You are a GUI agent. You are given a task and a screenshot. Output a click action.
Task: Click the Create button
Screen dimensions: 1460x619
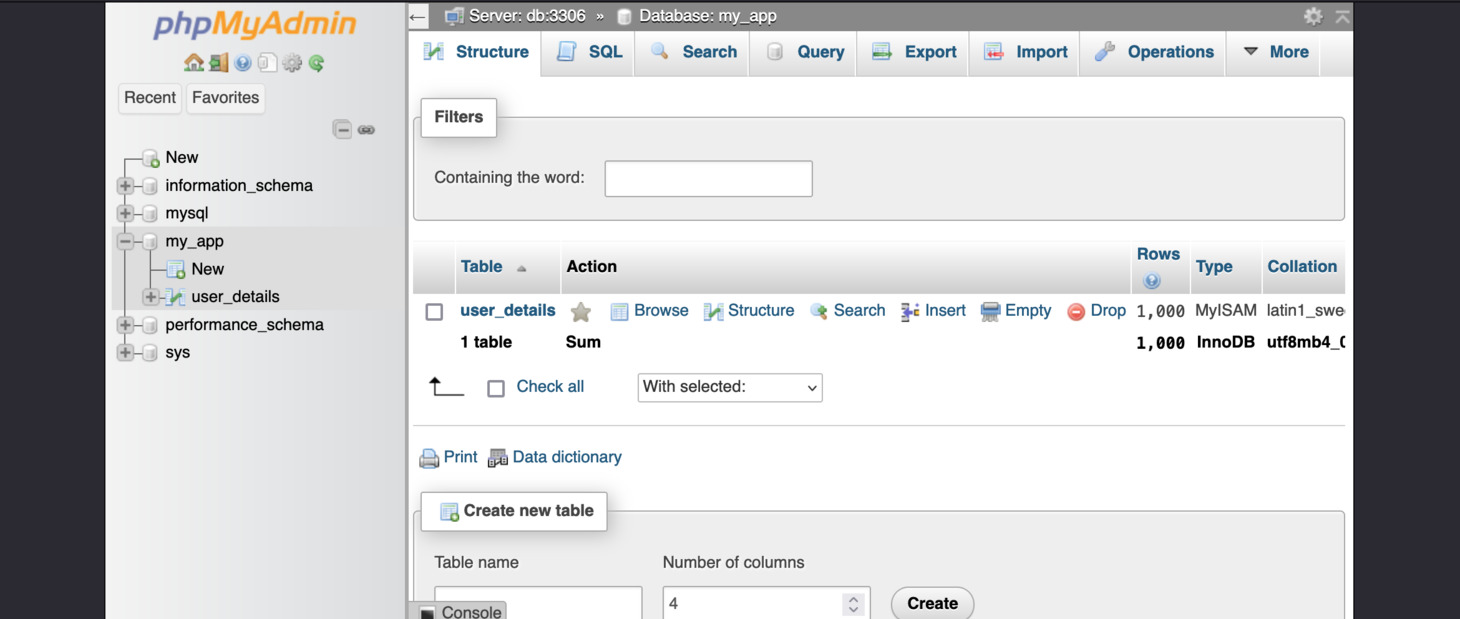coord(932,604)
